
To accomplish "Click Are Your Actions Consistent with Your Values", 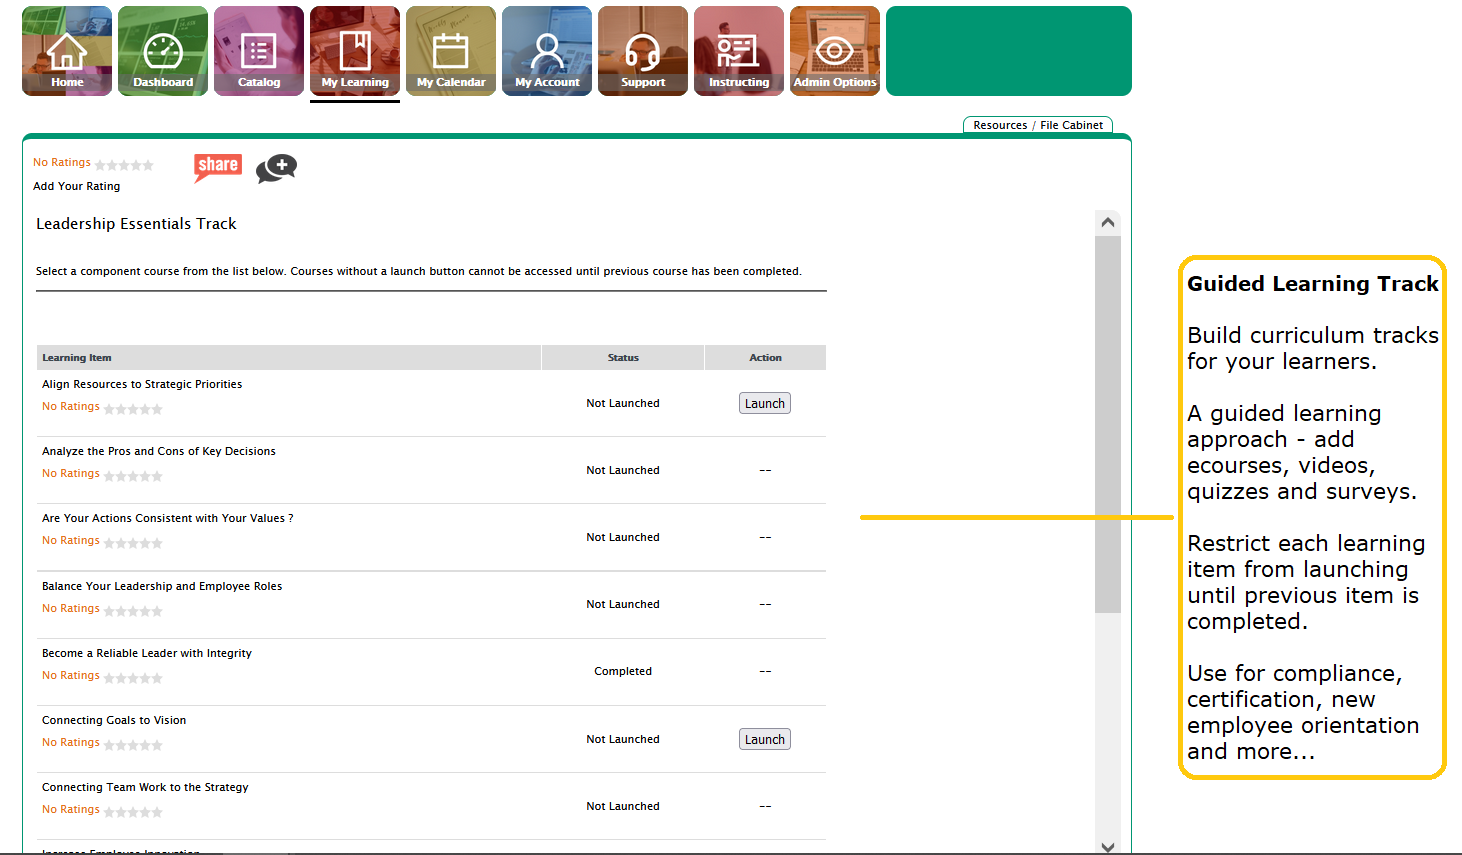I will [168, 518].
